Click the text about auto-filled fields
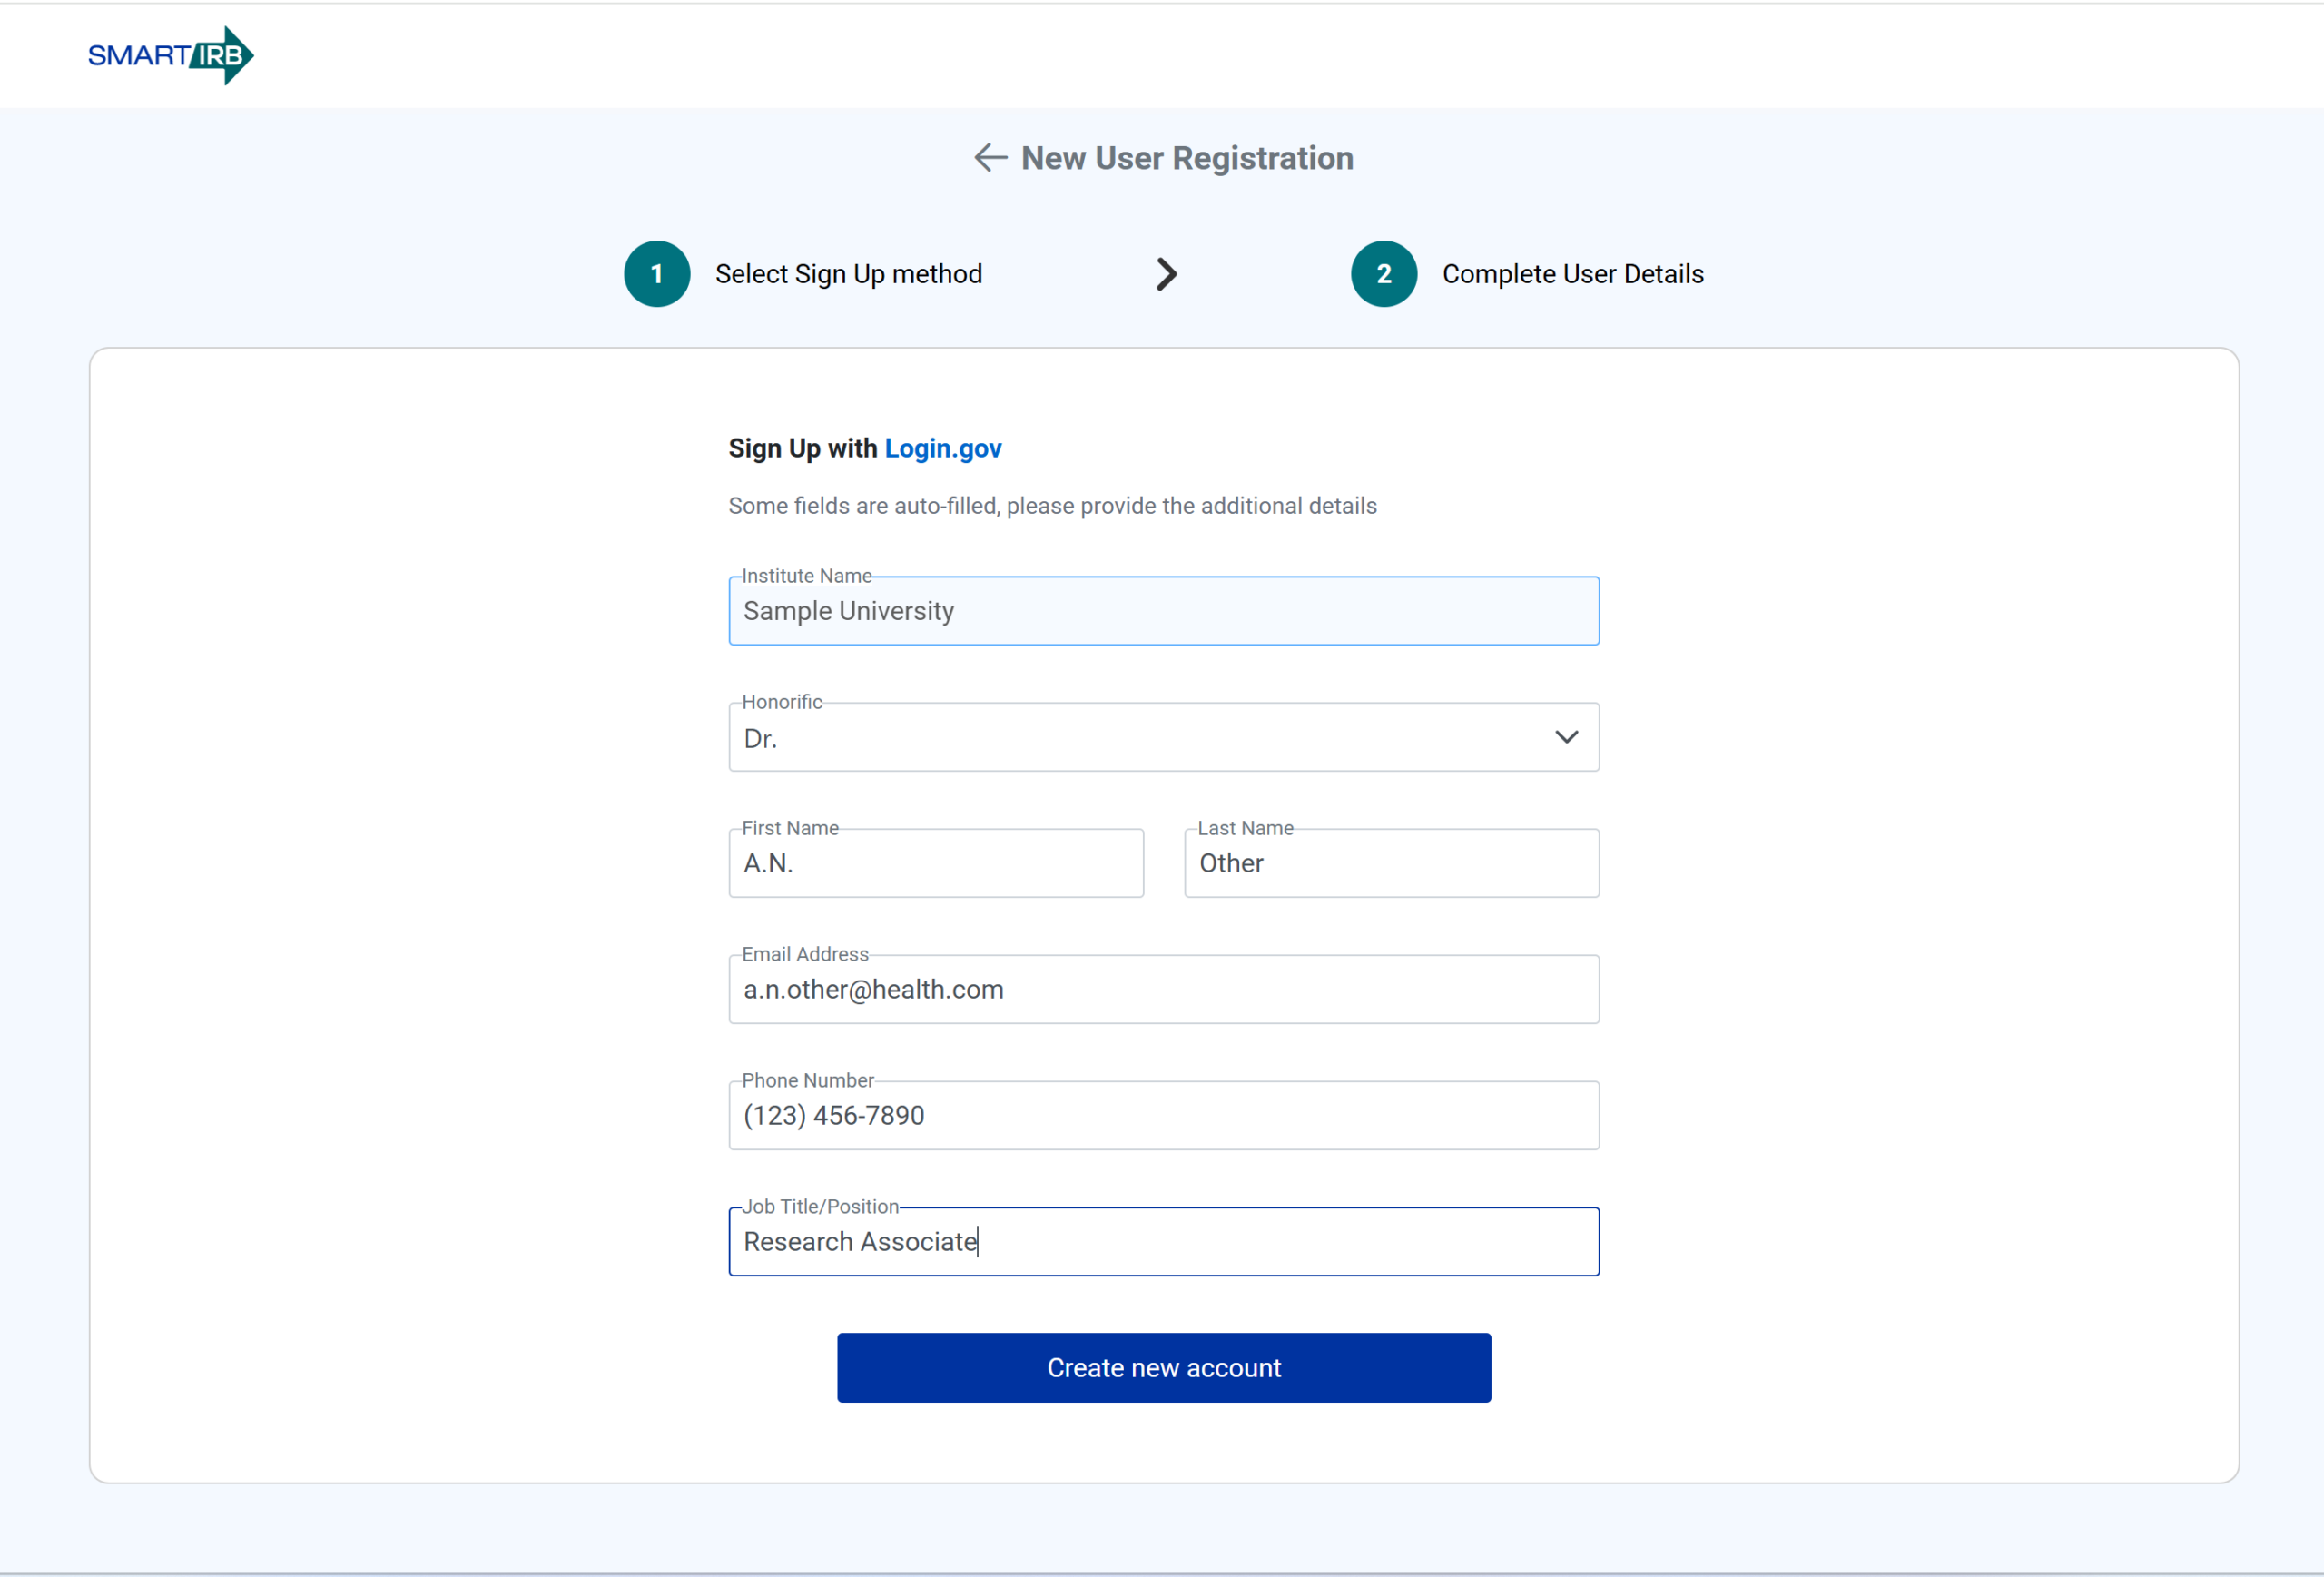Image resolution: width=2324 pixels, height=1577 pixels. tap(1052, 506)
